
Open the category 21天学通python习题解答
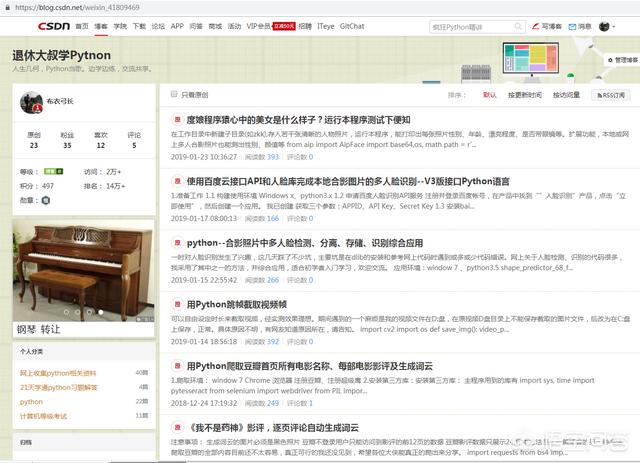59,387
